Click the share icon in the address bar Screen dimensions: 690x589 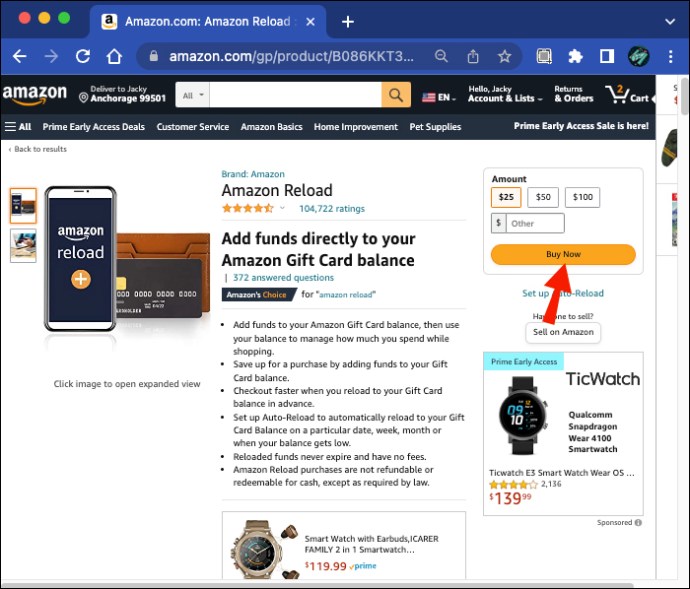(x=473, y=56)
